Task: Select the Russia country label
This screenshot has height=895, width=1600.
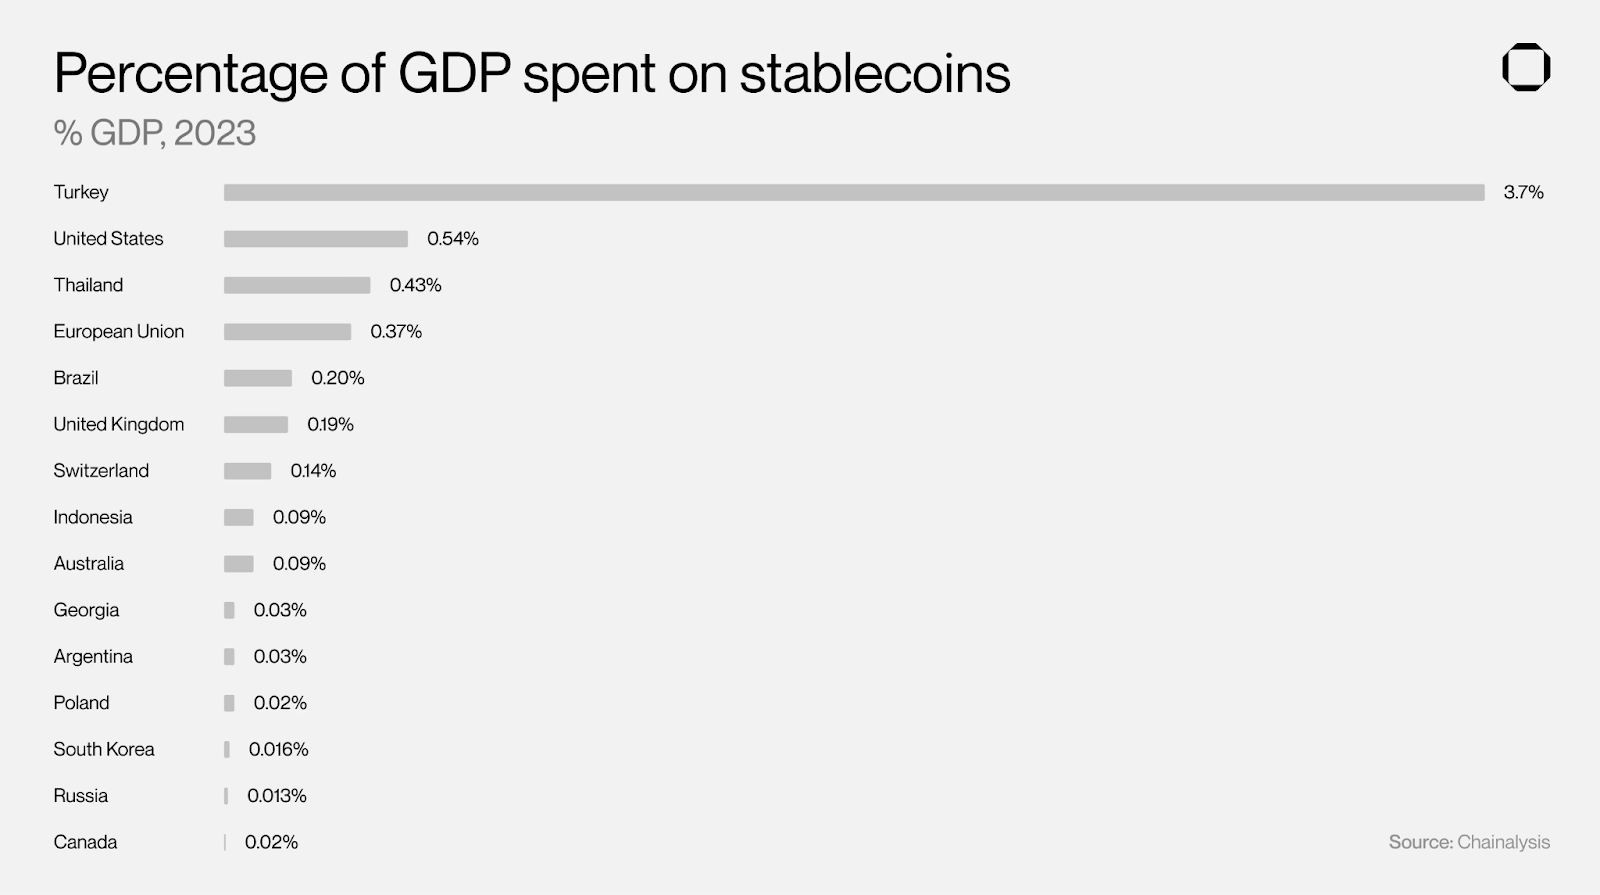Action: point(80,796)
